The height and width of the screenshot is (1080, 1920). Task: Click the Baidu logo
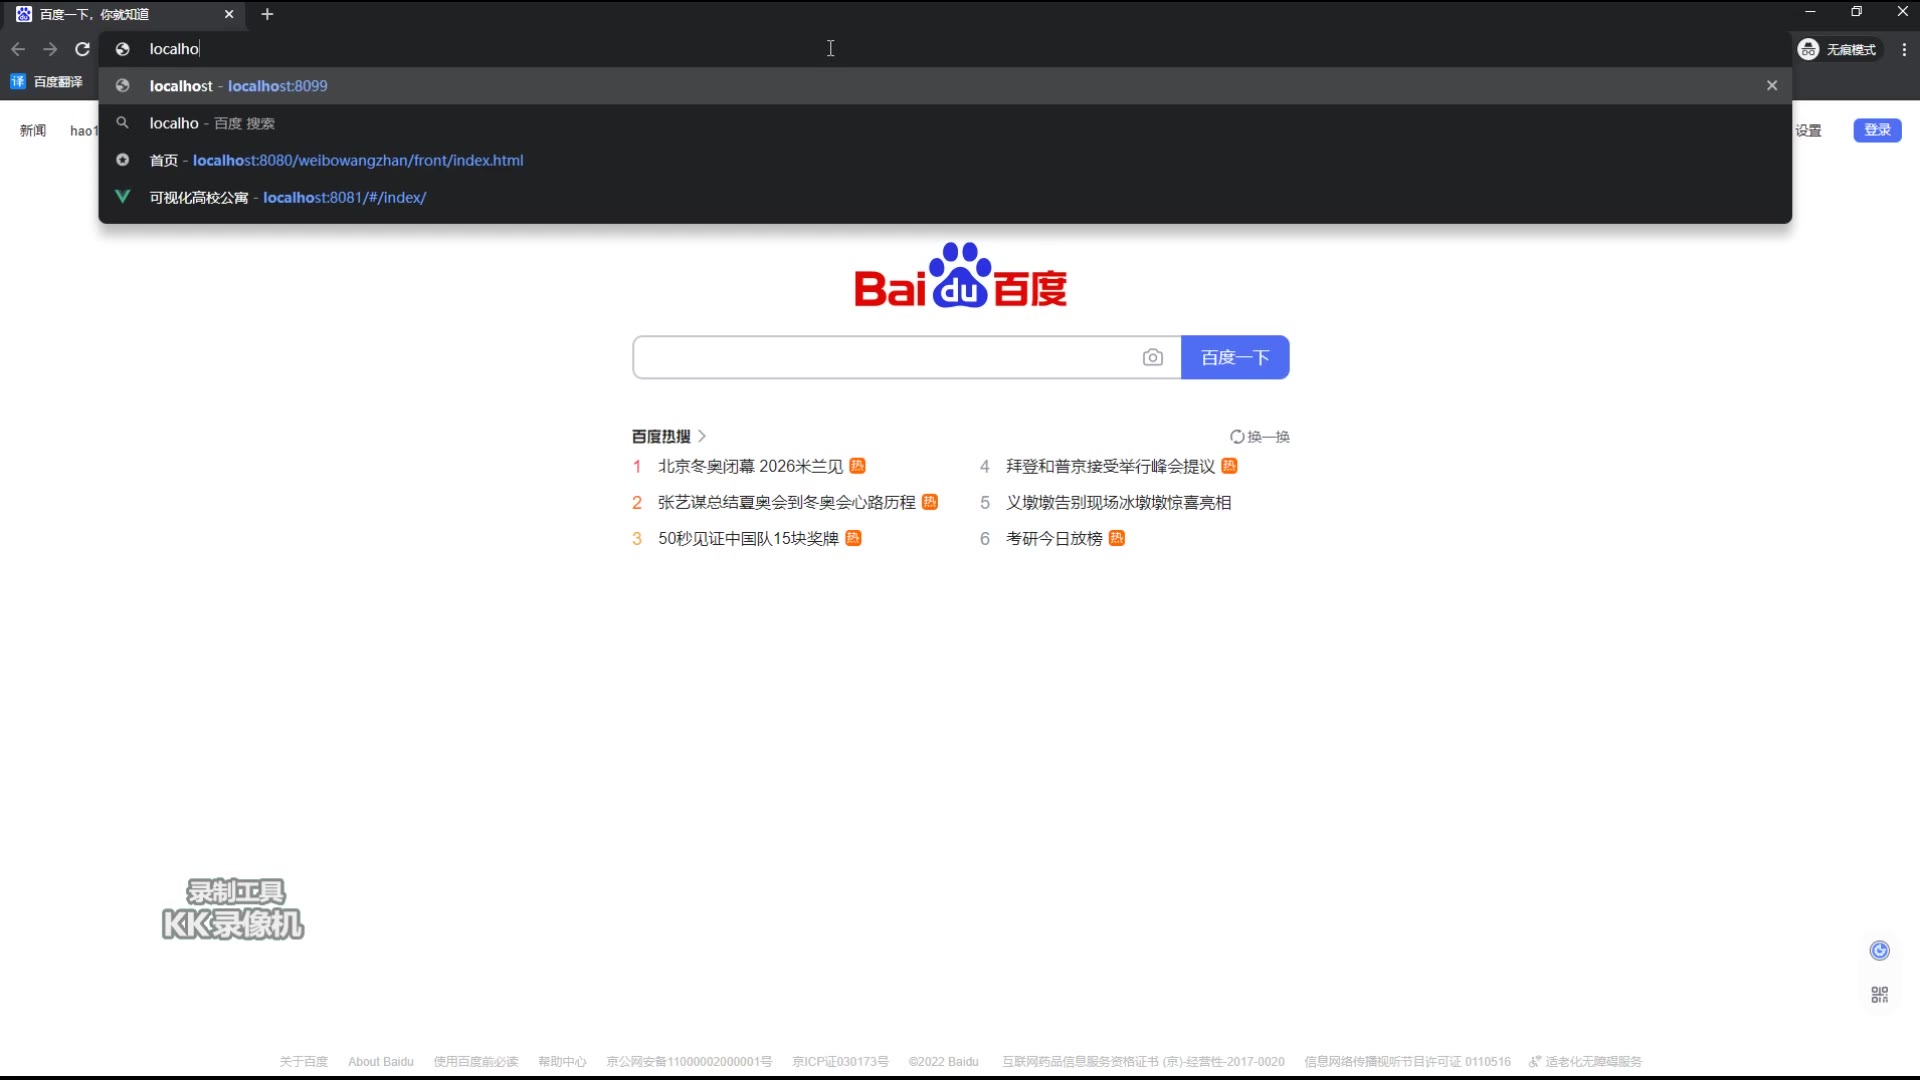tap(960, 275)
